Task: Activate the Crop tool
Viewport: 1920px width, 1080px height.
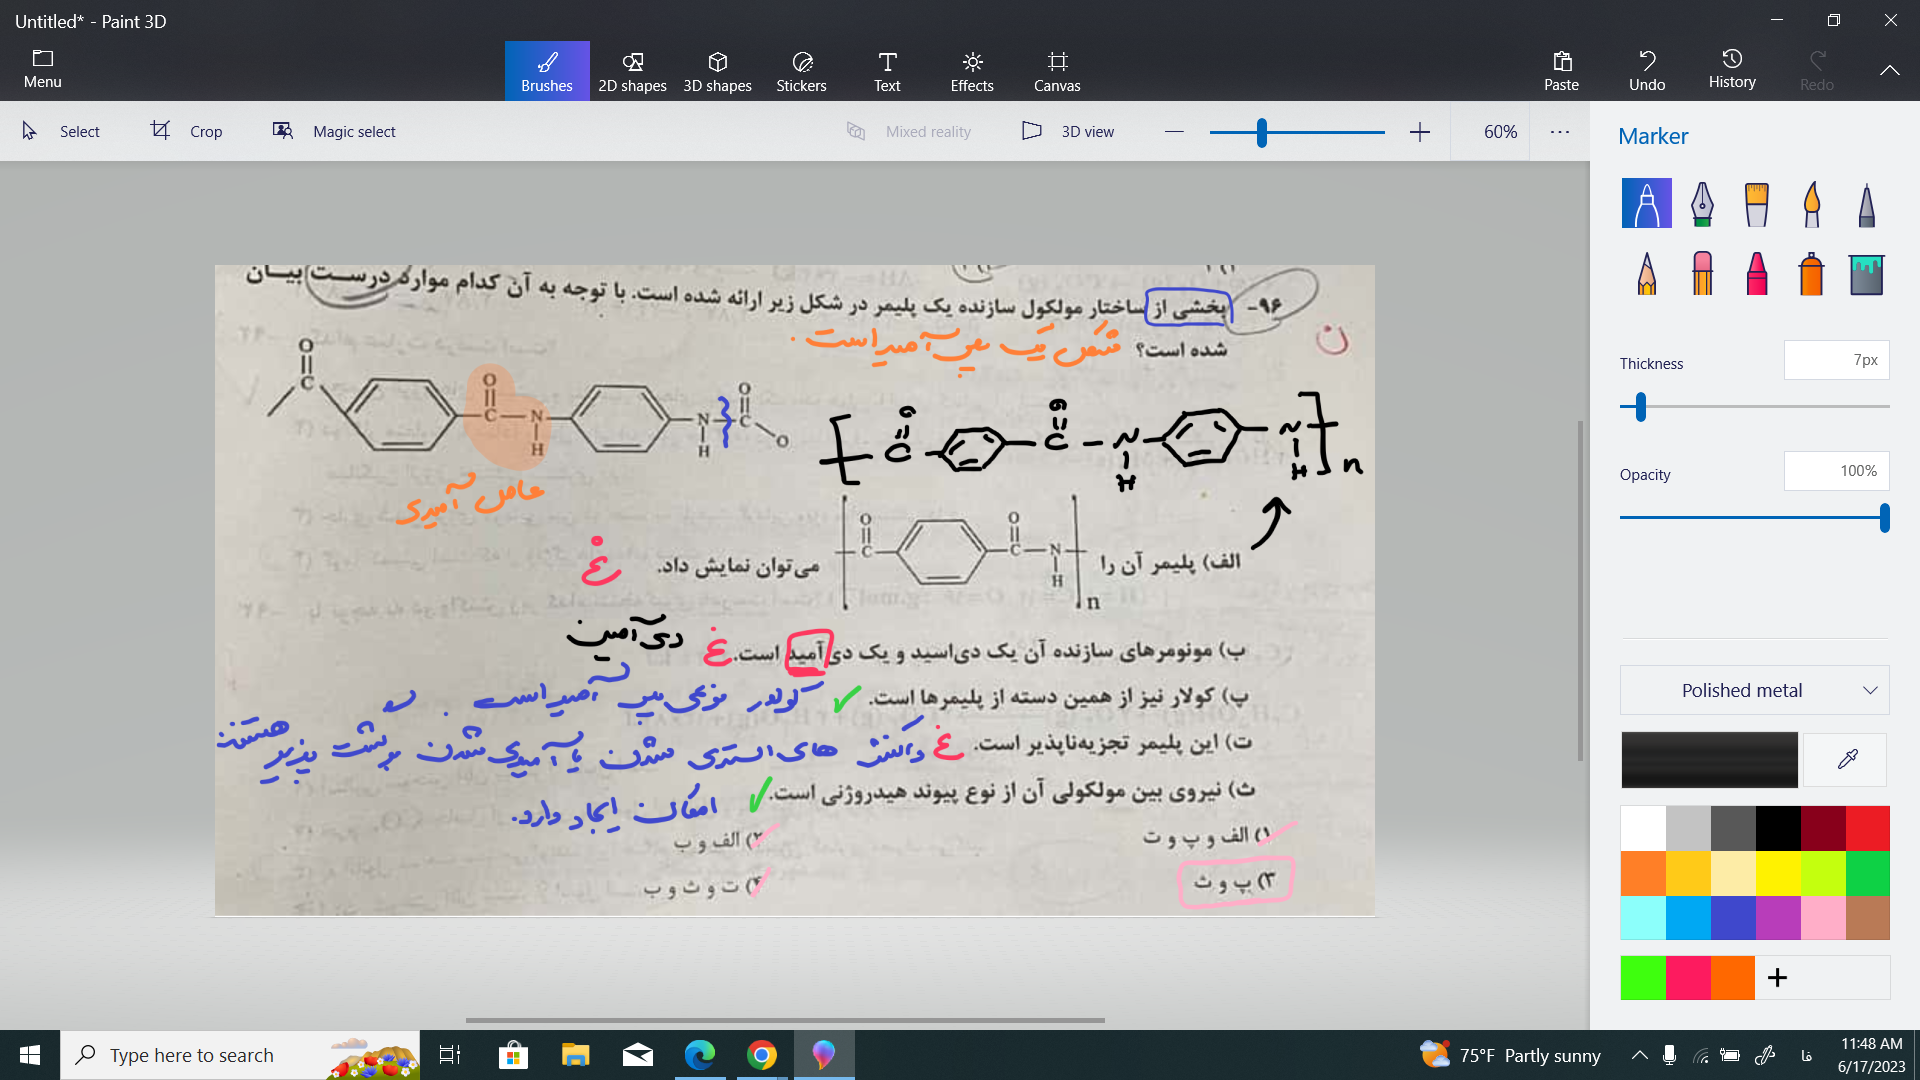Action: click(x=187, y=131)
